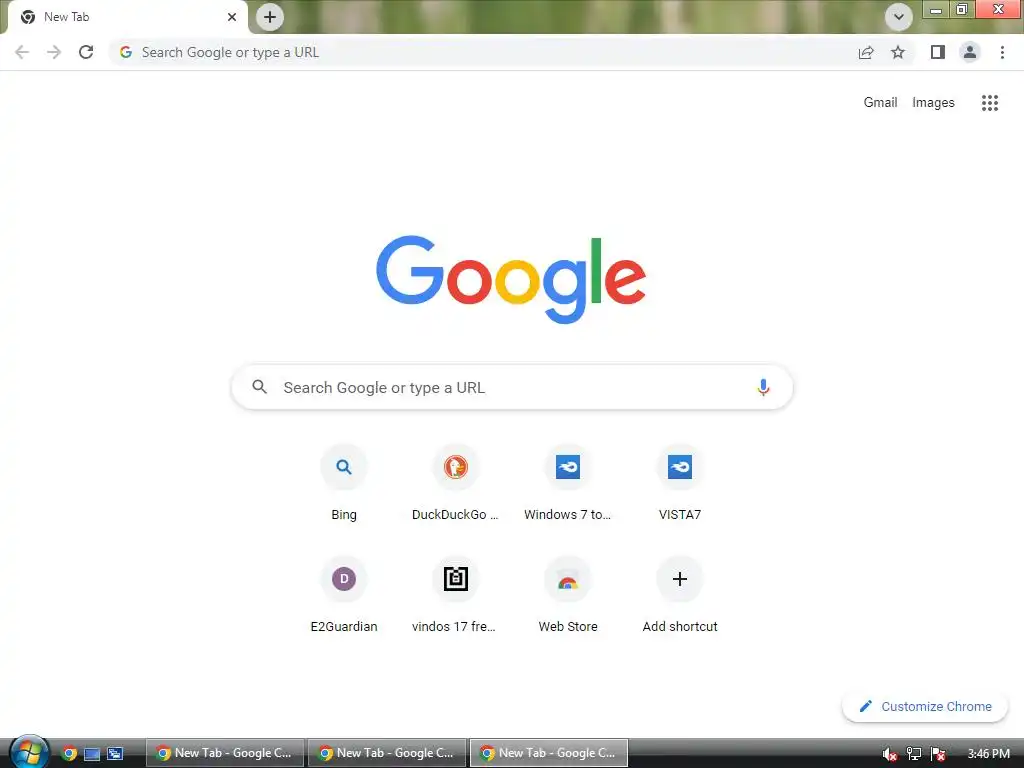
Task: Open the vindos 17 fre... shortcut
Action: click(x=456, y=596)
